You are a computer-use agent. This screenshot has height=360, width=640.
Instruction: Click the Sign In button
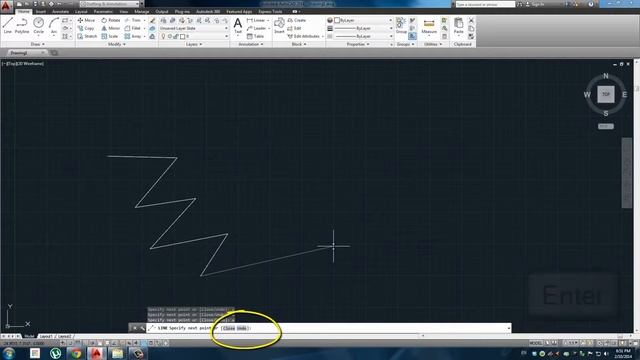coord(535,4)
